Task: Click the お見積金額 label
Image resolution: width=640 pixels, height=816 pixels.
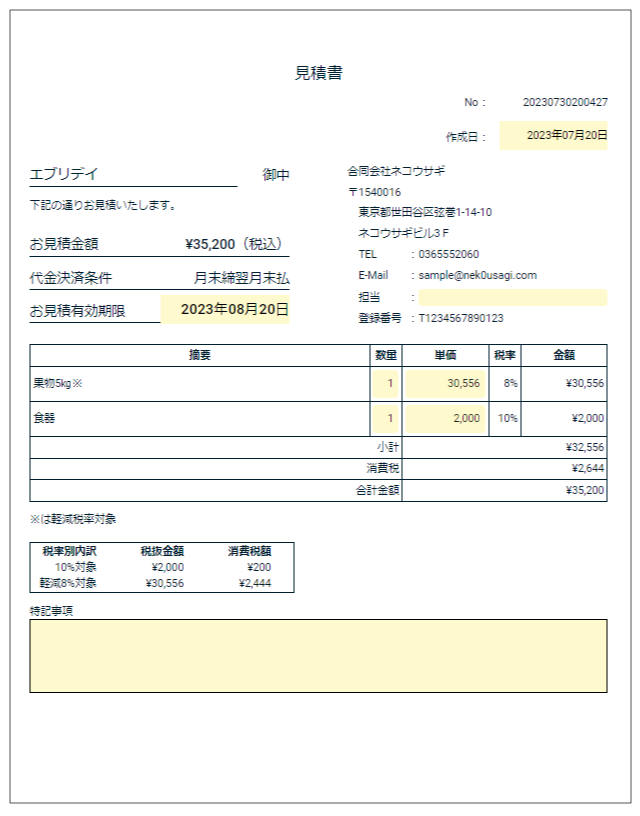Action: 64,244
